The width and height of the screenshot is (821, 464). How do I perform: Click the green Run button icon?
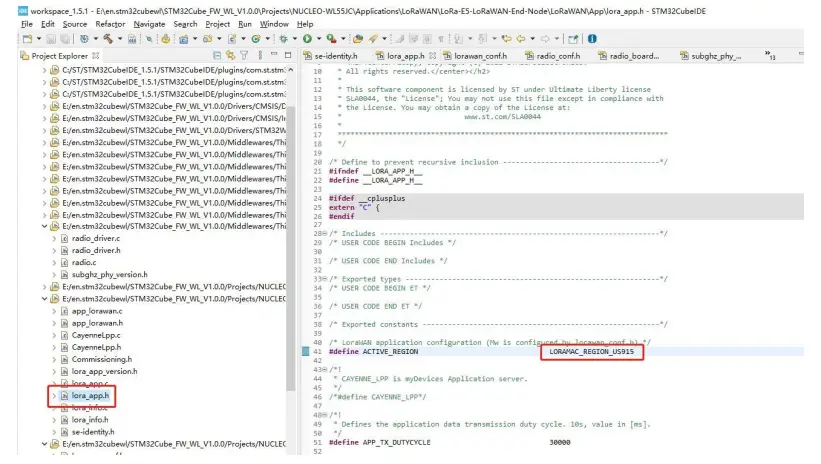click(x=308, y=38)
